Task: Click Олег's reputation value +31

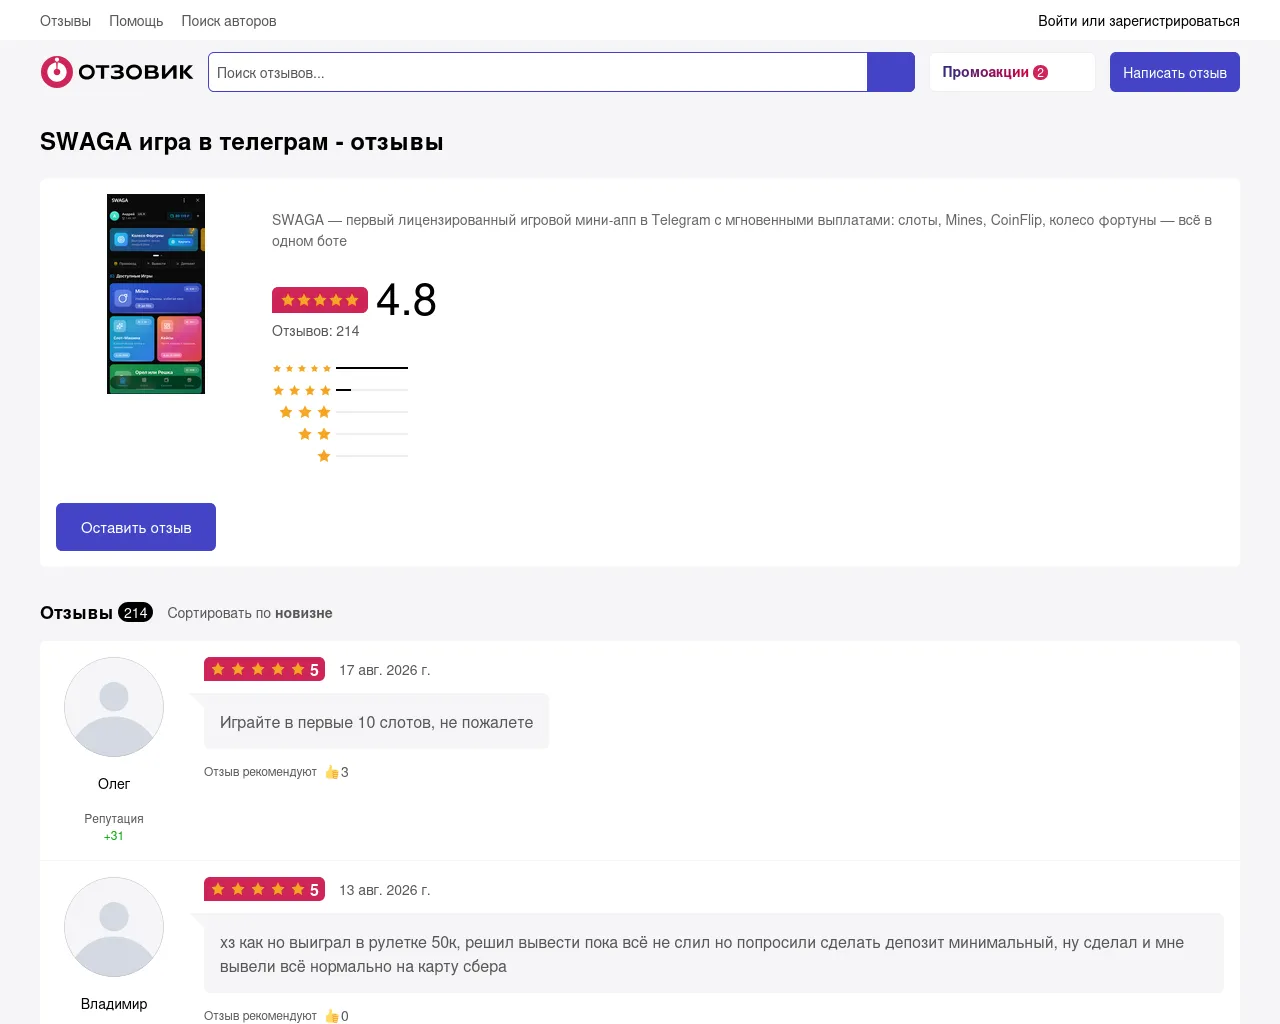Action: point(114,836)
